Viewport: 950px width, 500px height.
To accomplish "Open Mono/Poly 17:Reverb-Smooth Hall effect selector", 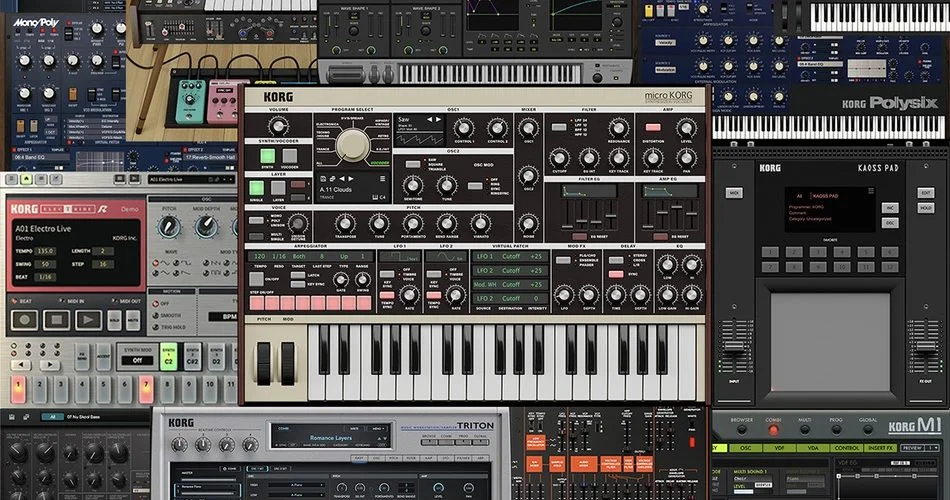I will pos(210,157).
